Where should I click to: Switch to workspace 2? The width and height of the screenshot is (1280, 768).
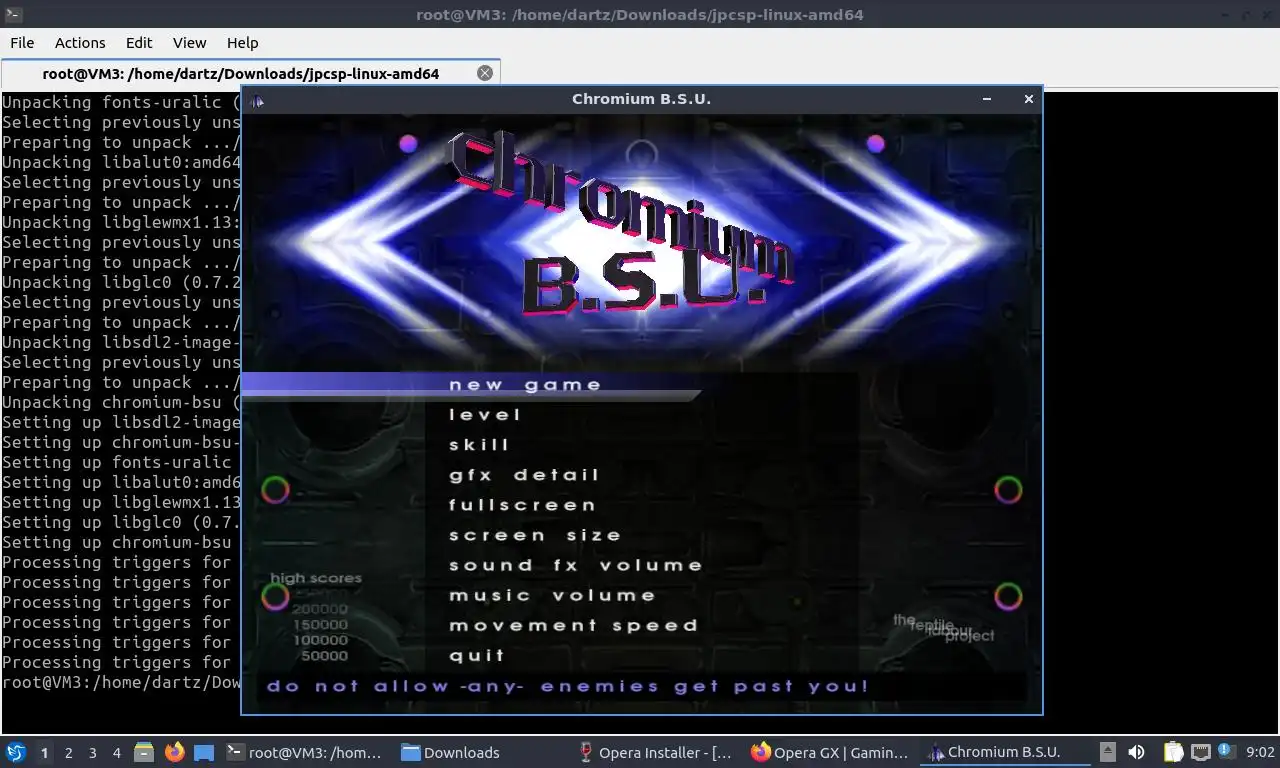68,753
